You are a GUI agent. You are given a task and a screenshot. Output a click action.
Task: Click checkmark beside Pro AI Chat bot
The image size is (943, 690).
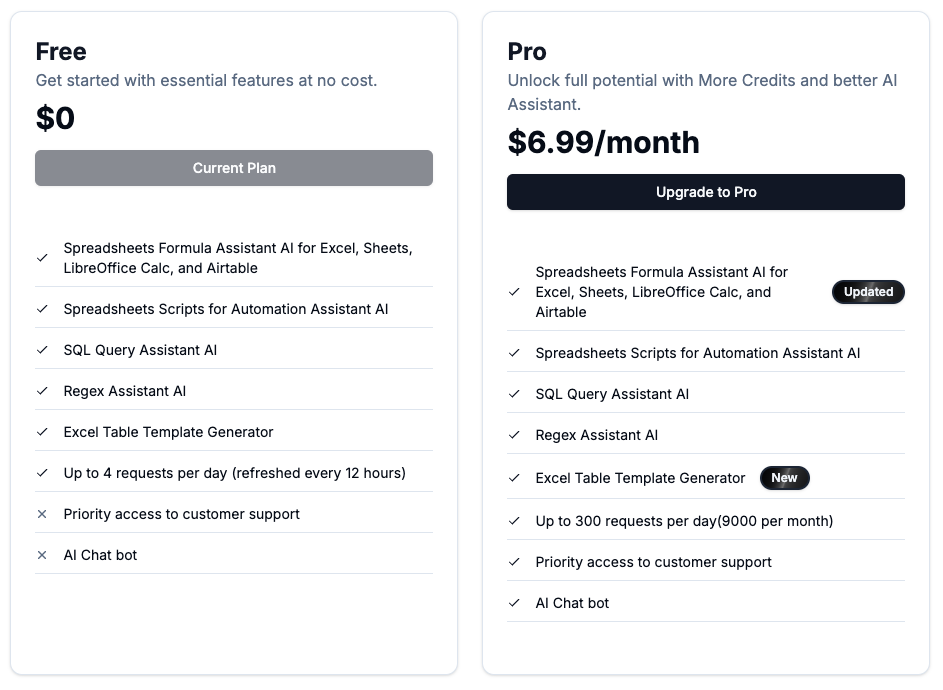(x=514, y=603)
